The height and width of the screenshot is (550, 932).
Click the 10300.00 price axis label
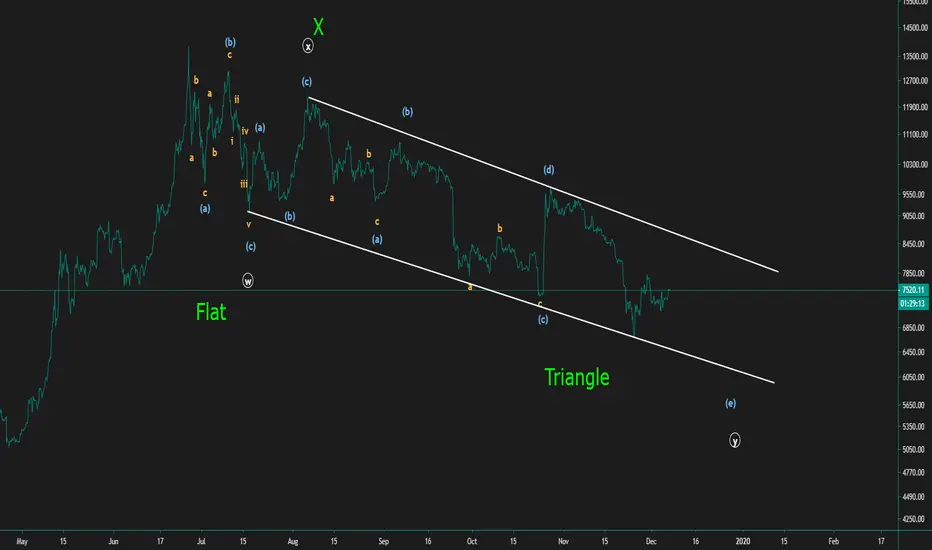click(x=915, y=165)
